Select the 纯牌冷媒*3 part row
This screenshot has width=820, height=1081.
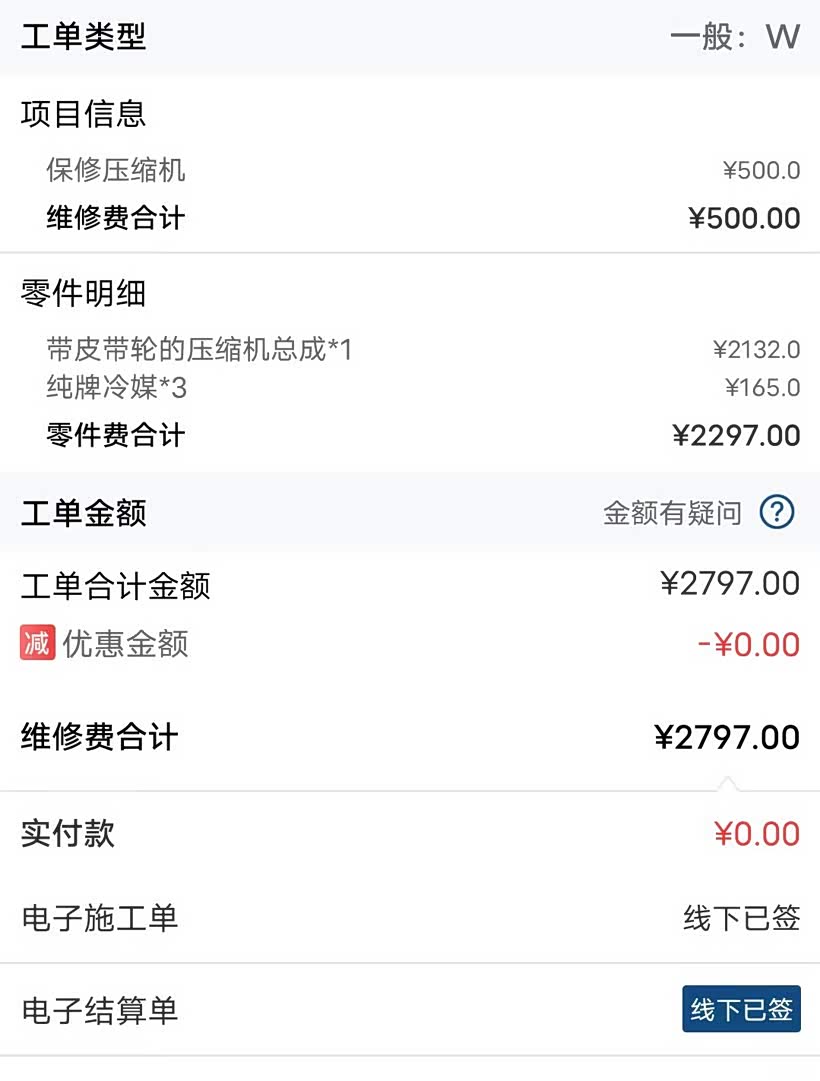pyautogui.click(x=116, y=387)
